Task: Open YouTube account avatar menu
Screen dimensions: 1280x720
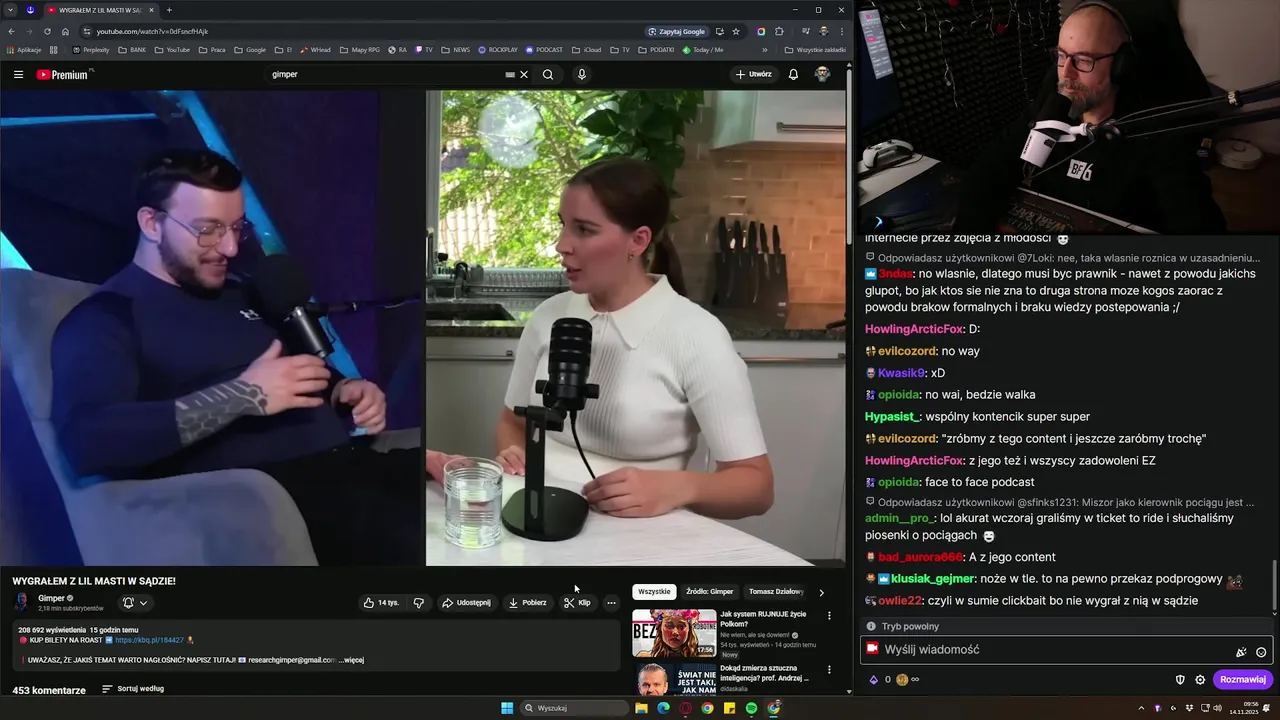Action: point(822,74)
